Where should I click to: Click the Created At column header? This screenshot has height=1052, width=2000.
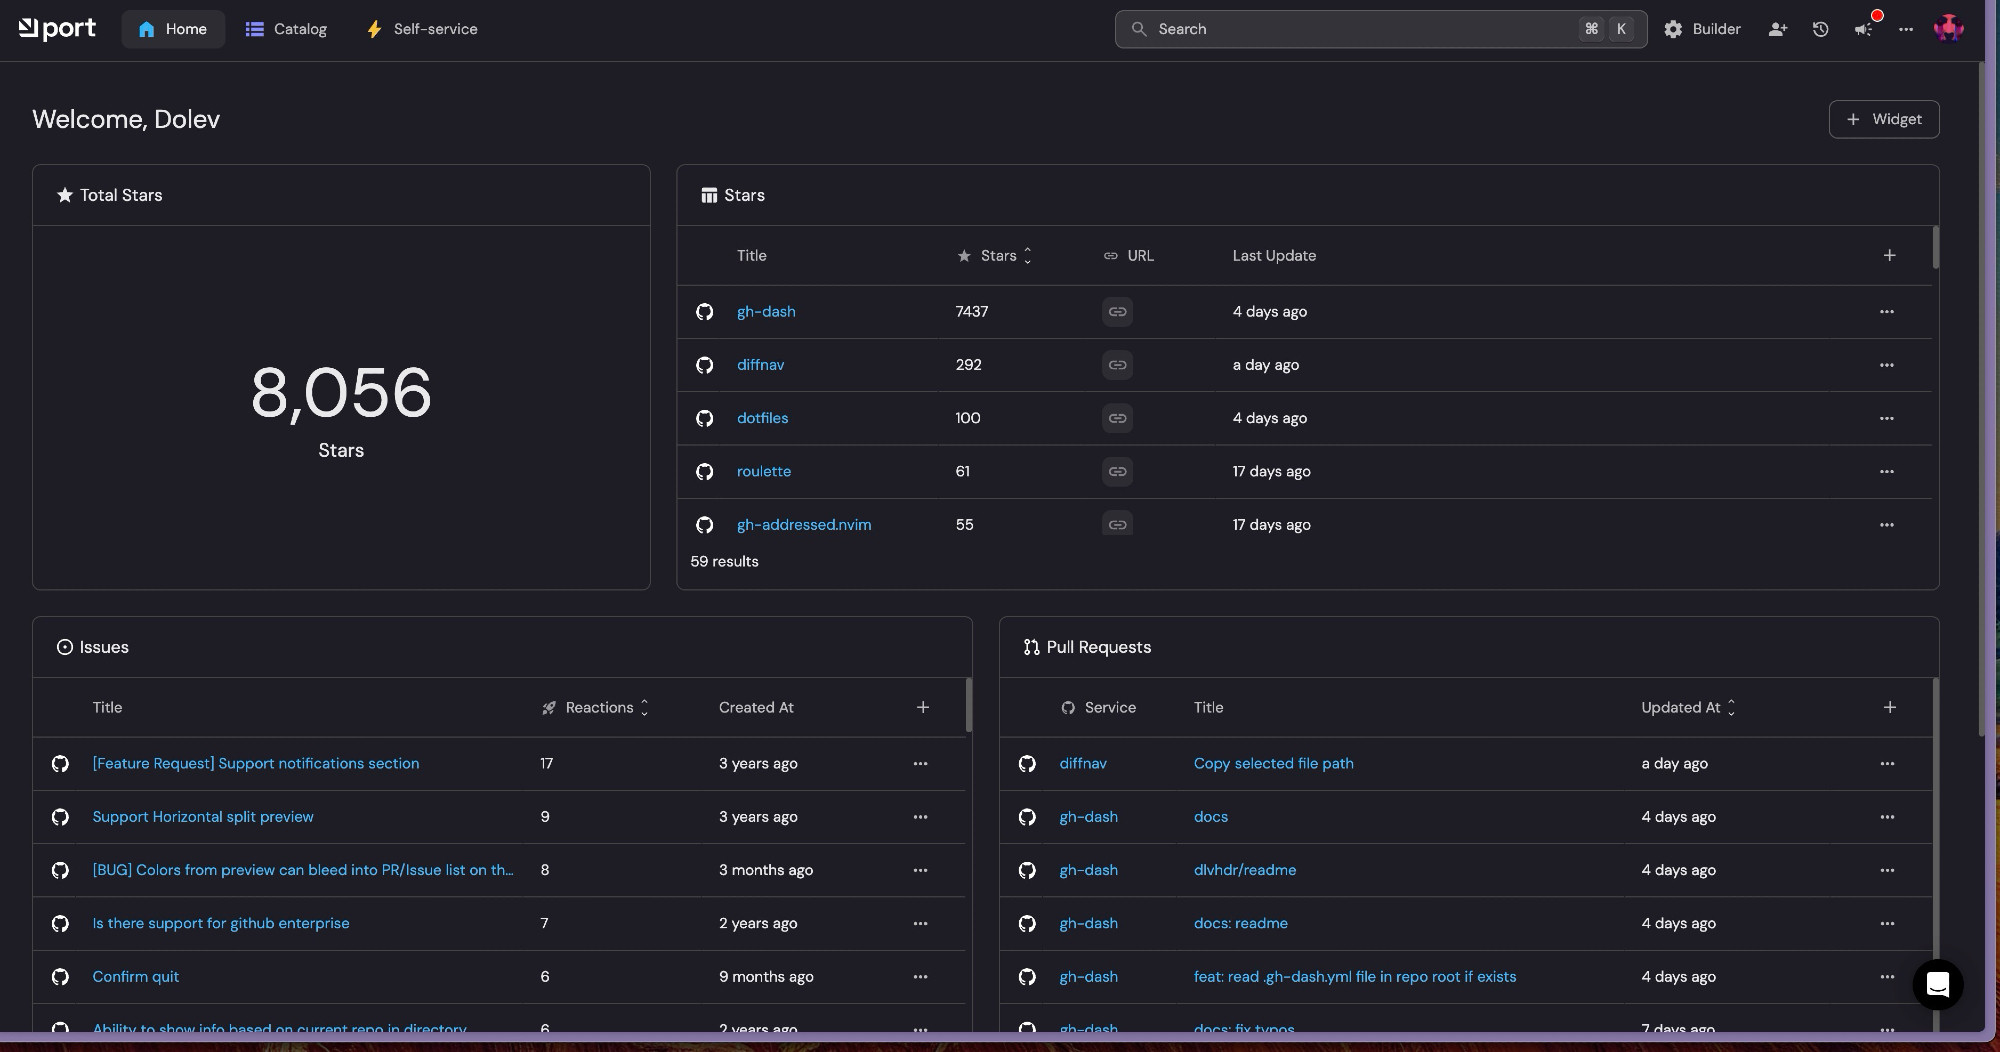pos(755,708)
